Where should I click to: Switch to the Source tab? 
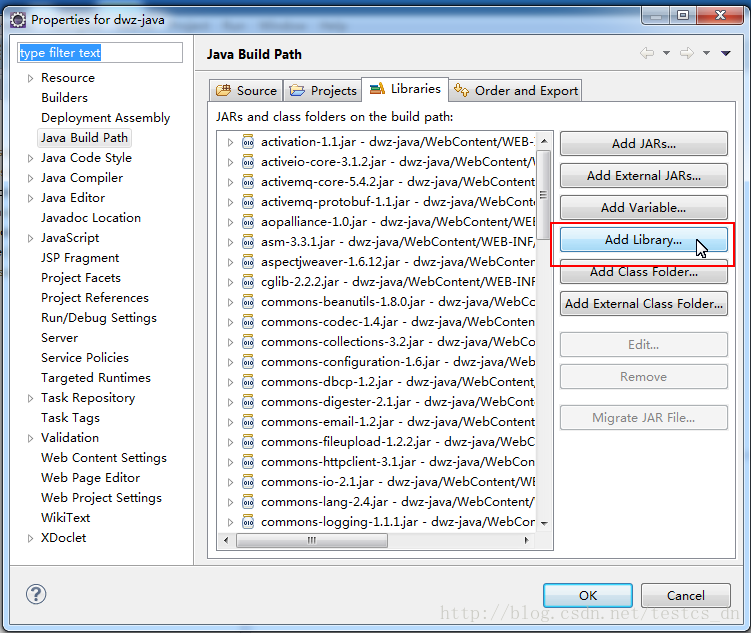246,90
